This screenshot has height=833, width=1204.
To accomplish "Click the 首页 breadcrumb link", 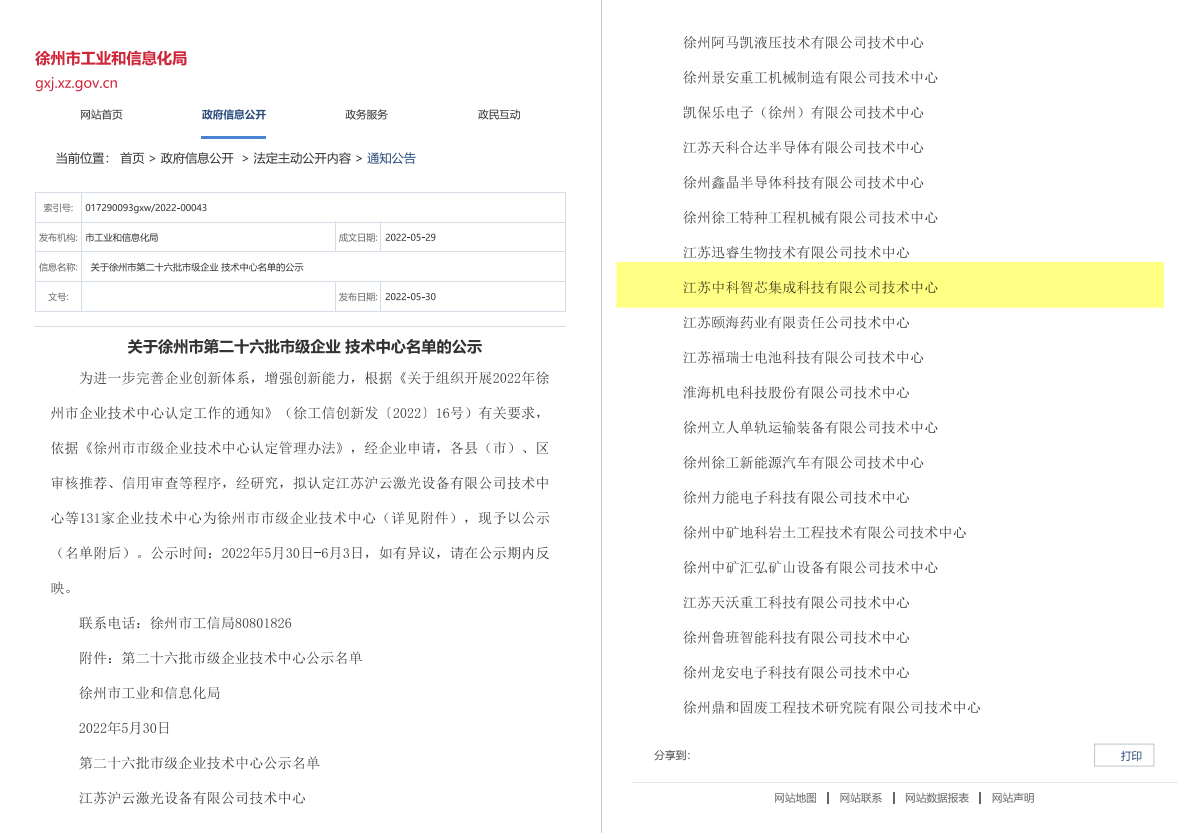I will click(x=132, y=158).
